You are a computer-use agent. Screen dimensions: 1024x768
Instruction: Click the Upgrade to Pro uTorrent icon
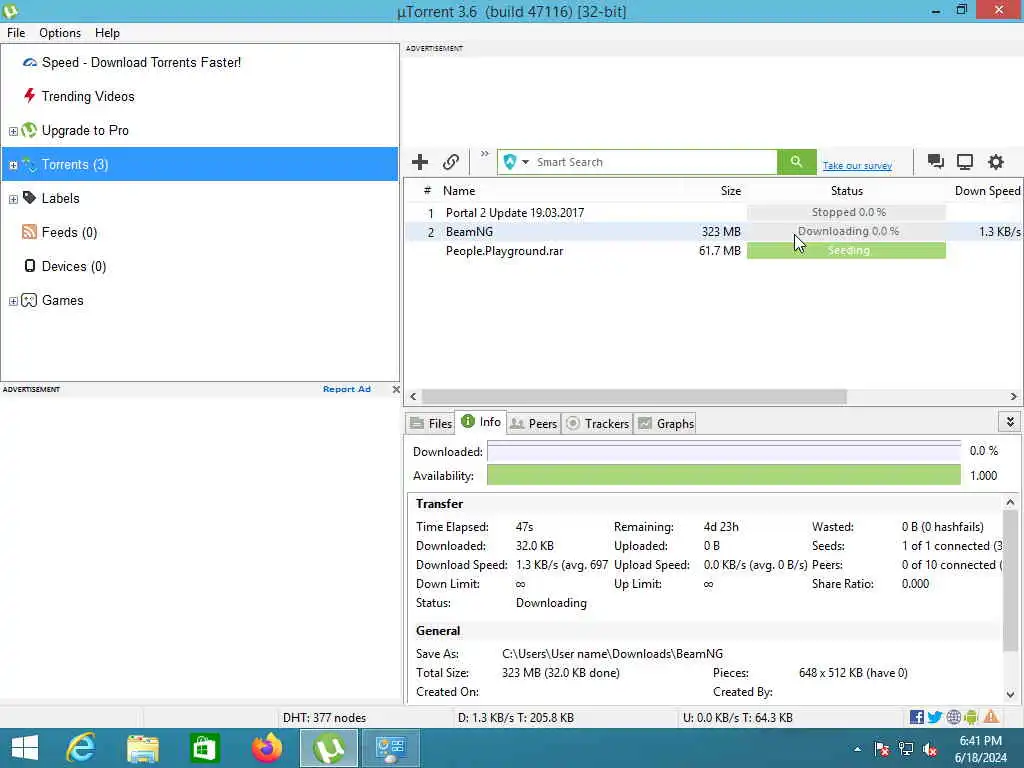(29, 130)
